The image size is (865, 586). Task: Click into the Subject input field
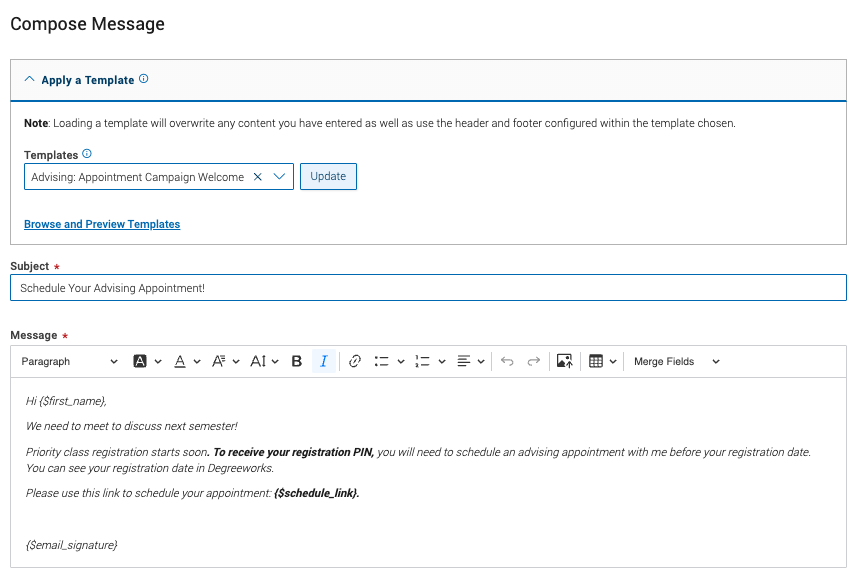(x=428, y=287)
